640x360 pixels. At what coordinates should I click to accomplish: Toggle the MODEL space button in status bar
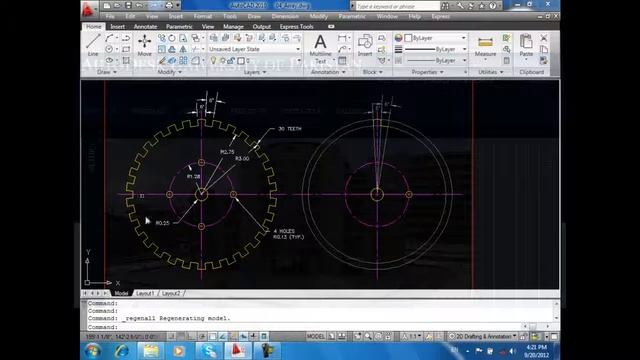[x=316, y=336]
